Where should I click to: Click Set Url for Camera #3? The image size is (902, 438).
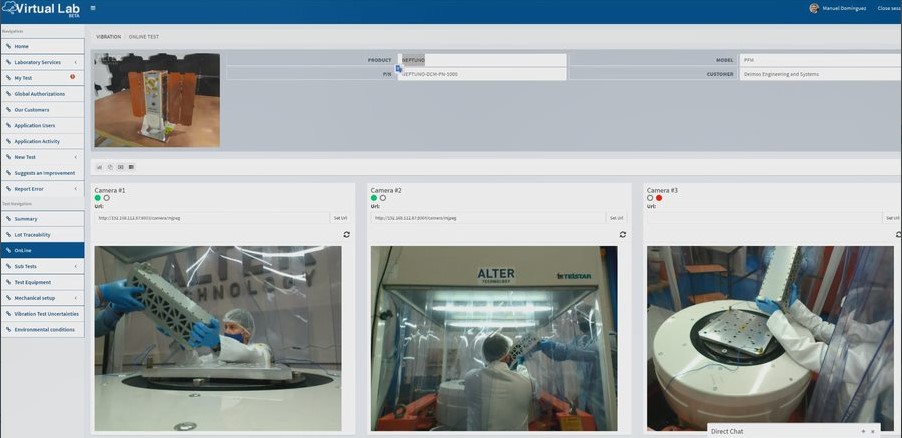[x=892, y=218]
